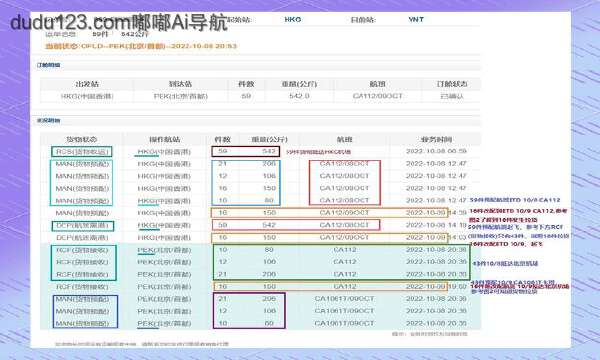
Task: Click the 出发站 column header in booking table
Action: pos(87,84)
